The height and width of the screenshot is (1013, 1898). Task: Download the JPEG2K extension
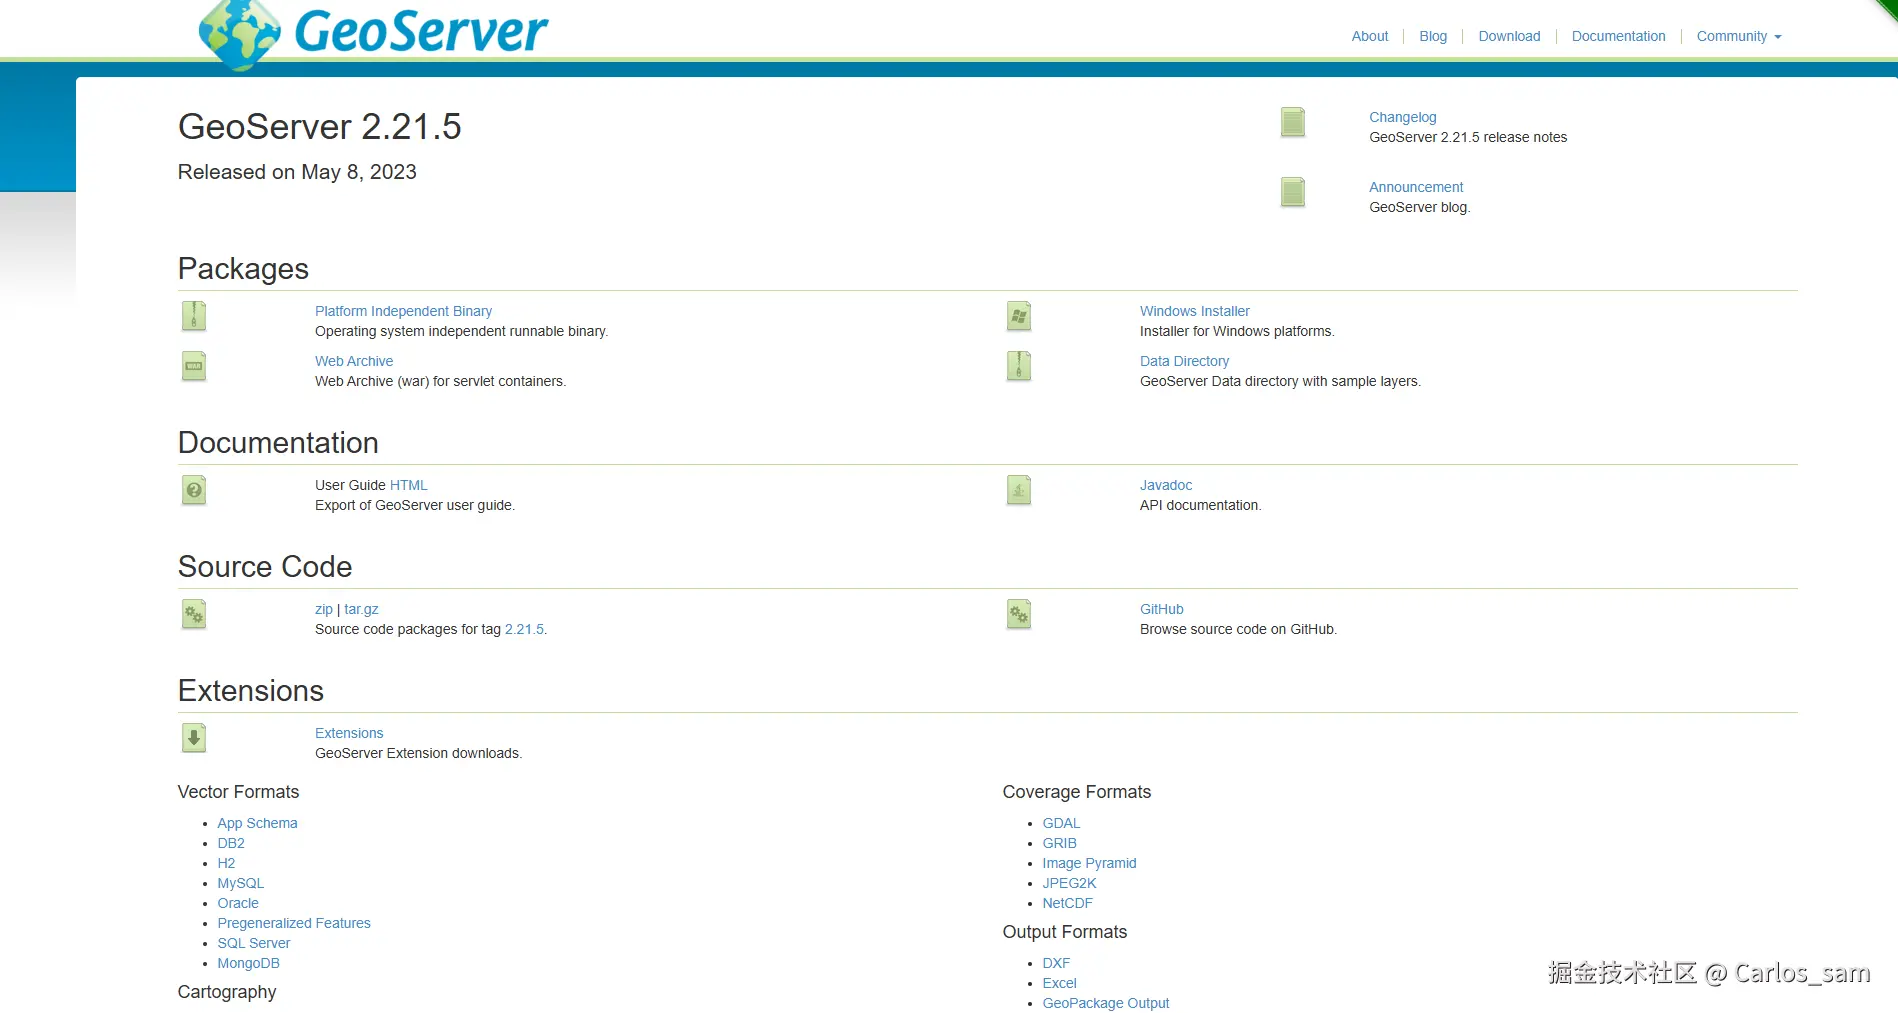coord(1069,883)
